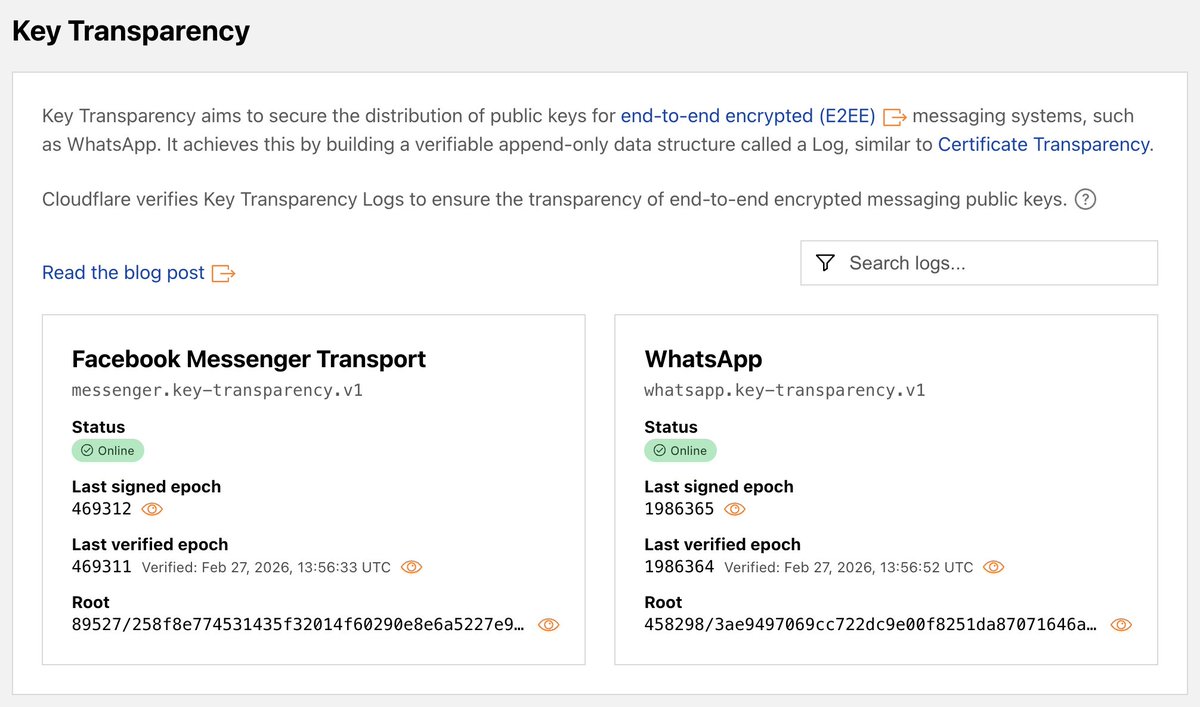Open the Certificate Transparency link

pos(1043,143)
